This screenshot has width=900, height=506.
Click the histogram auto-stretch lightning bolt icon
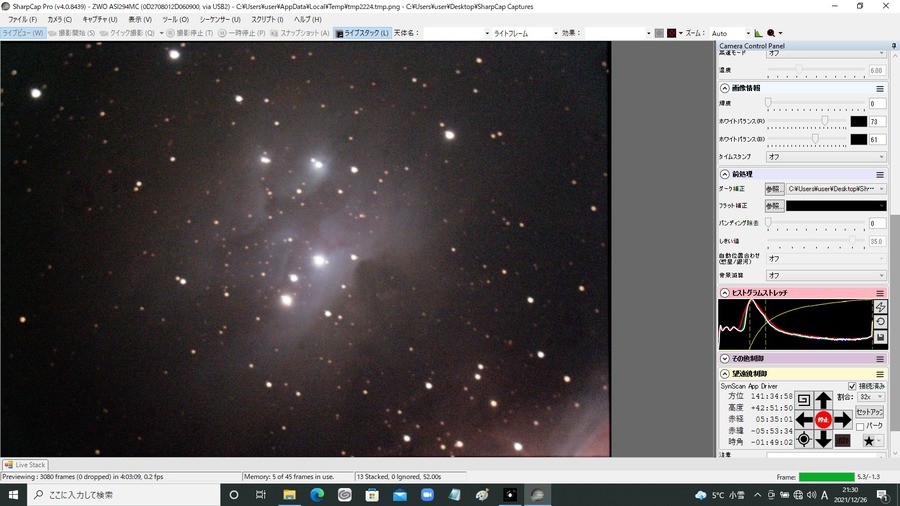(x=880, y=308)
